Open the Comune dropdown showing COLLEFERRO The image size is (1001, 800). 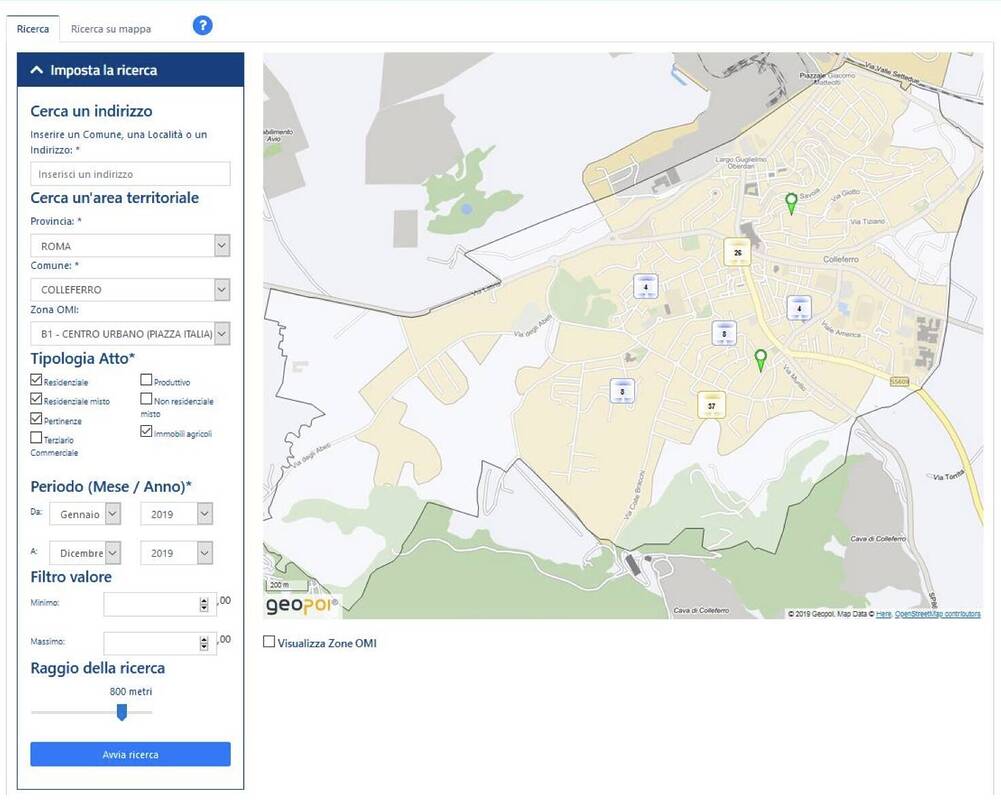tap(130, 290)
